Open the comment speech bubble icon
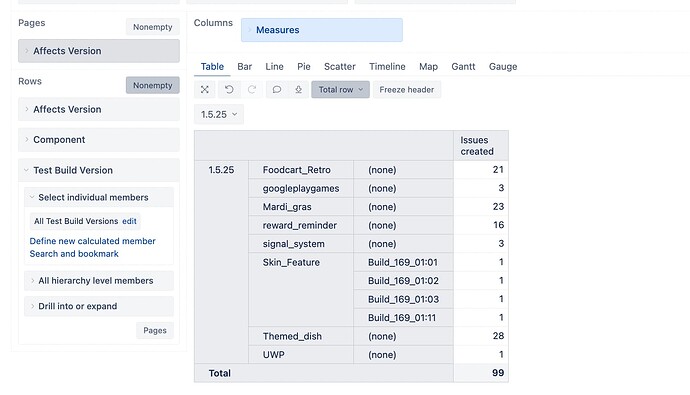 [x=276, y=89]
